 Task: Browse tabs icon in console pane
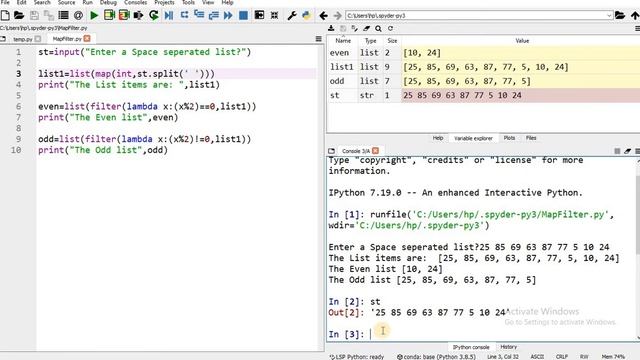point(331,151)
